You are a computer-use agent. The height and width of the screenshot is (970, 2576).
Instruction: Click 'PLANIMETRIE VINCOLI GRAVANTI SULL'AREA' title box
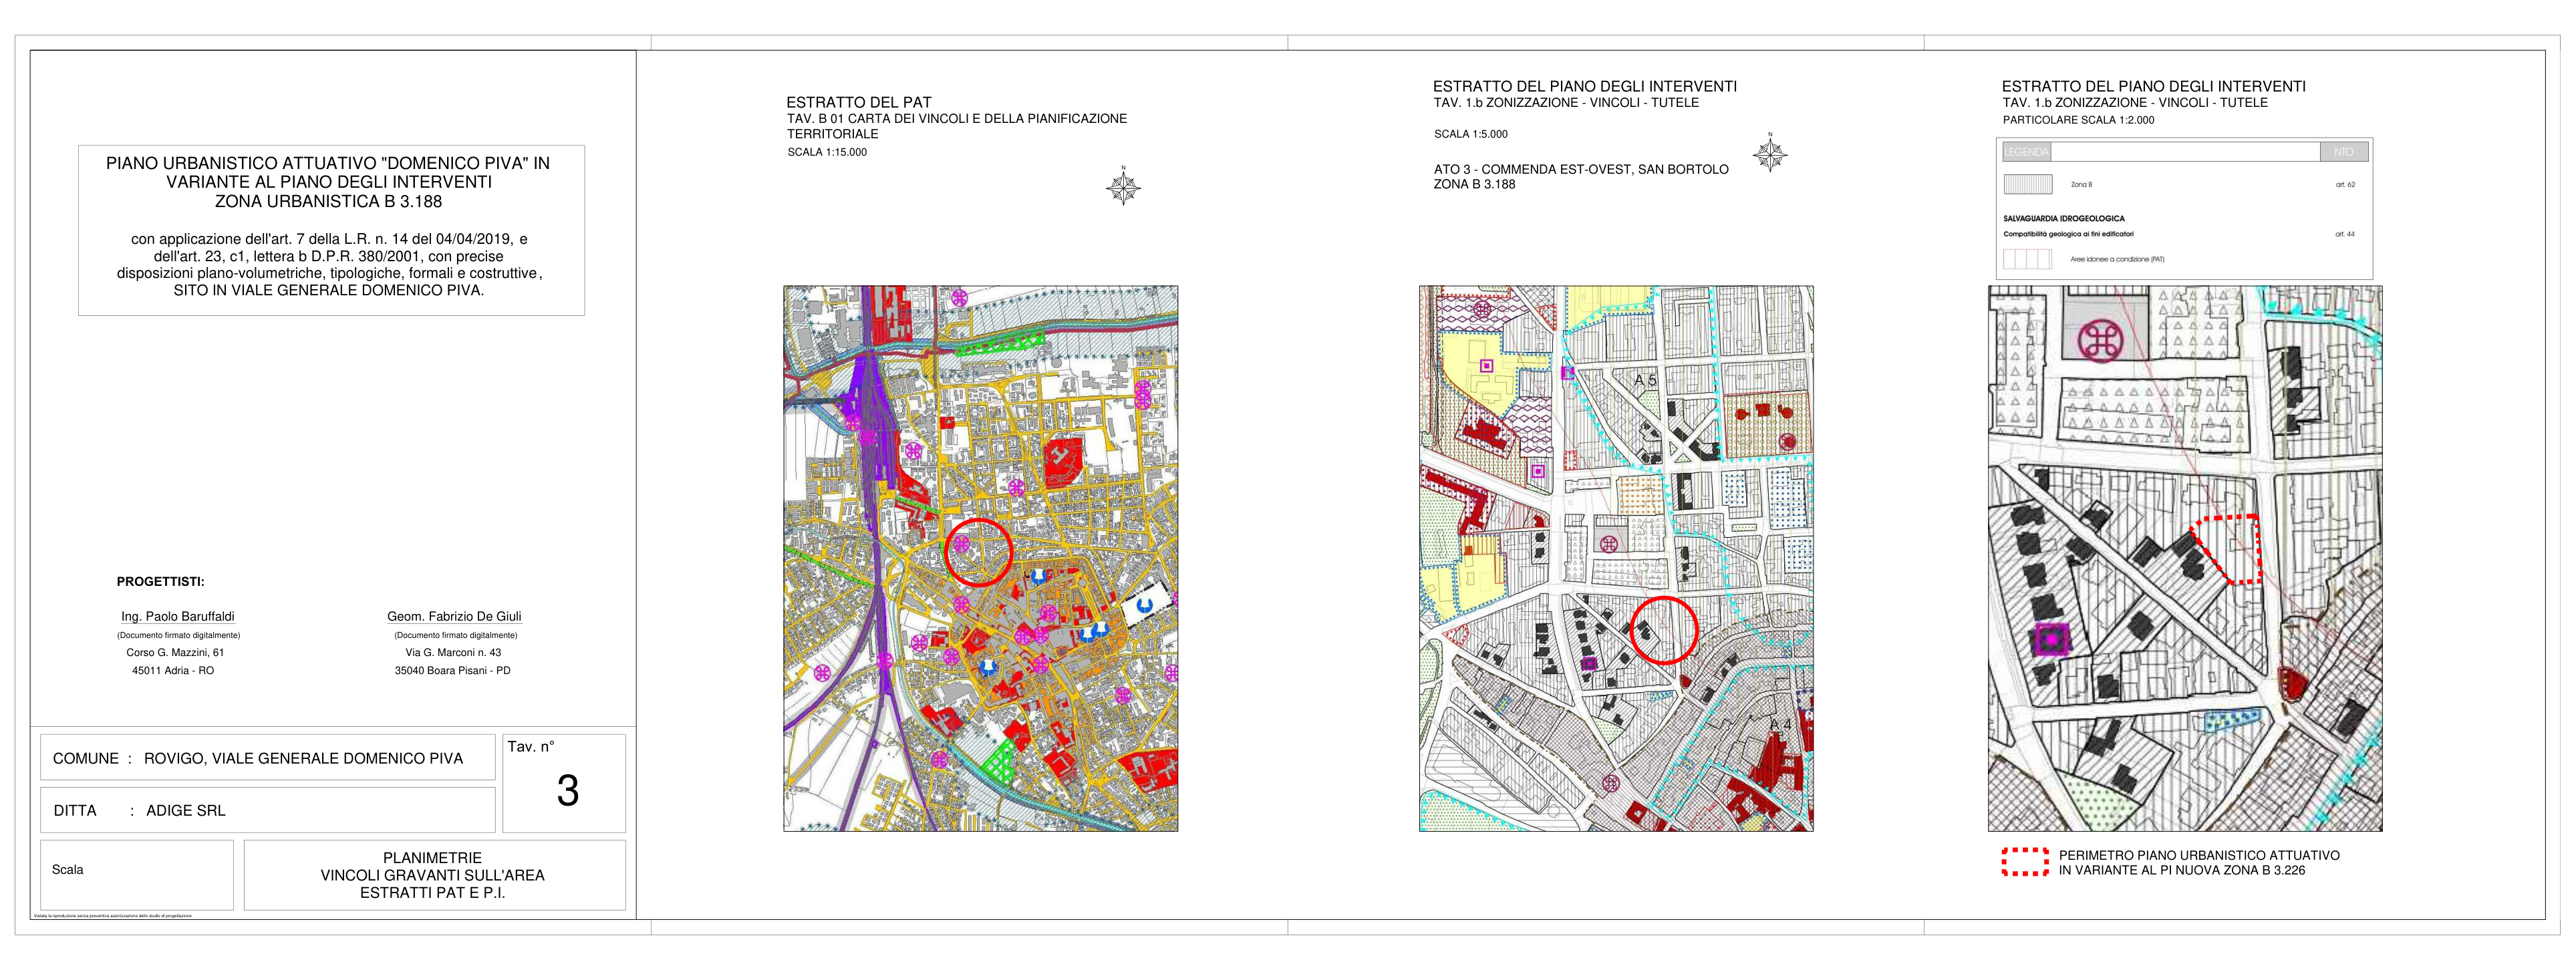tap(434, 875)
